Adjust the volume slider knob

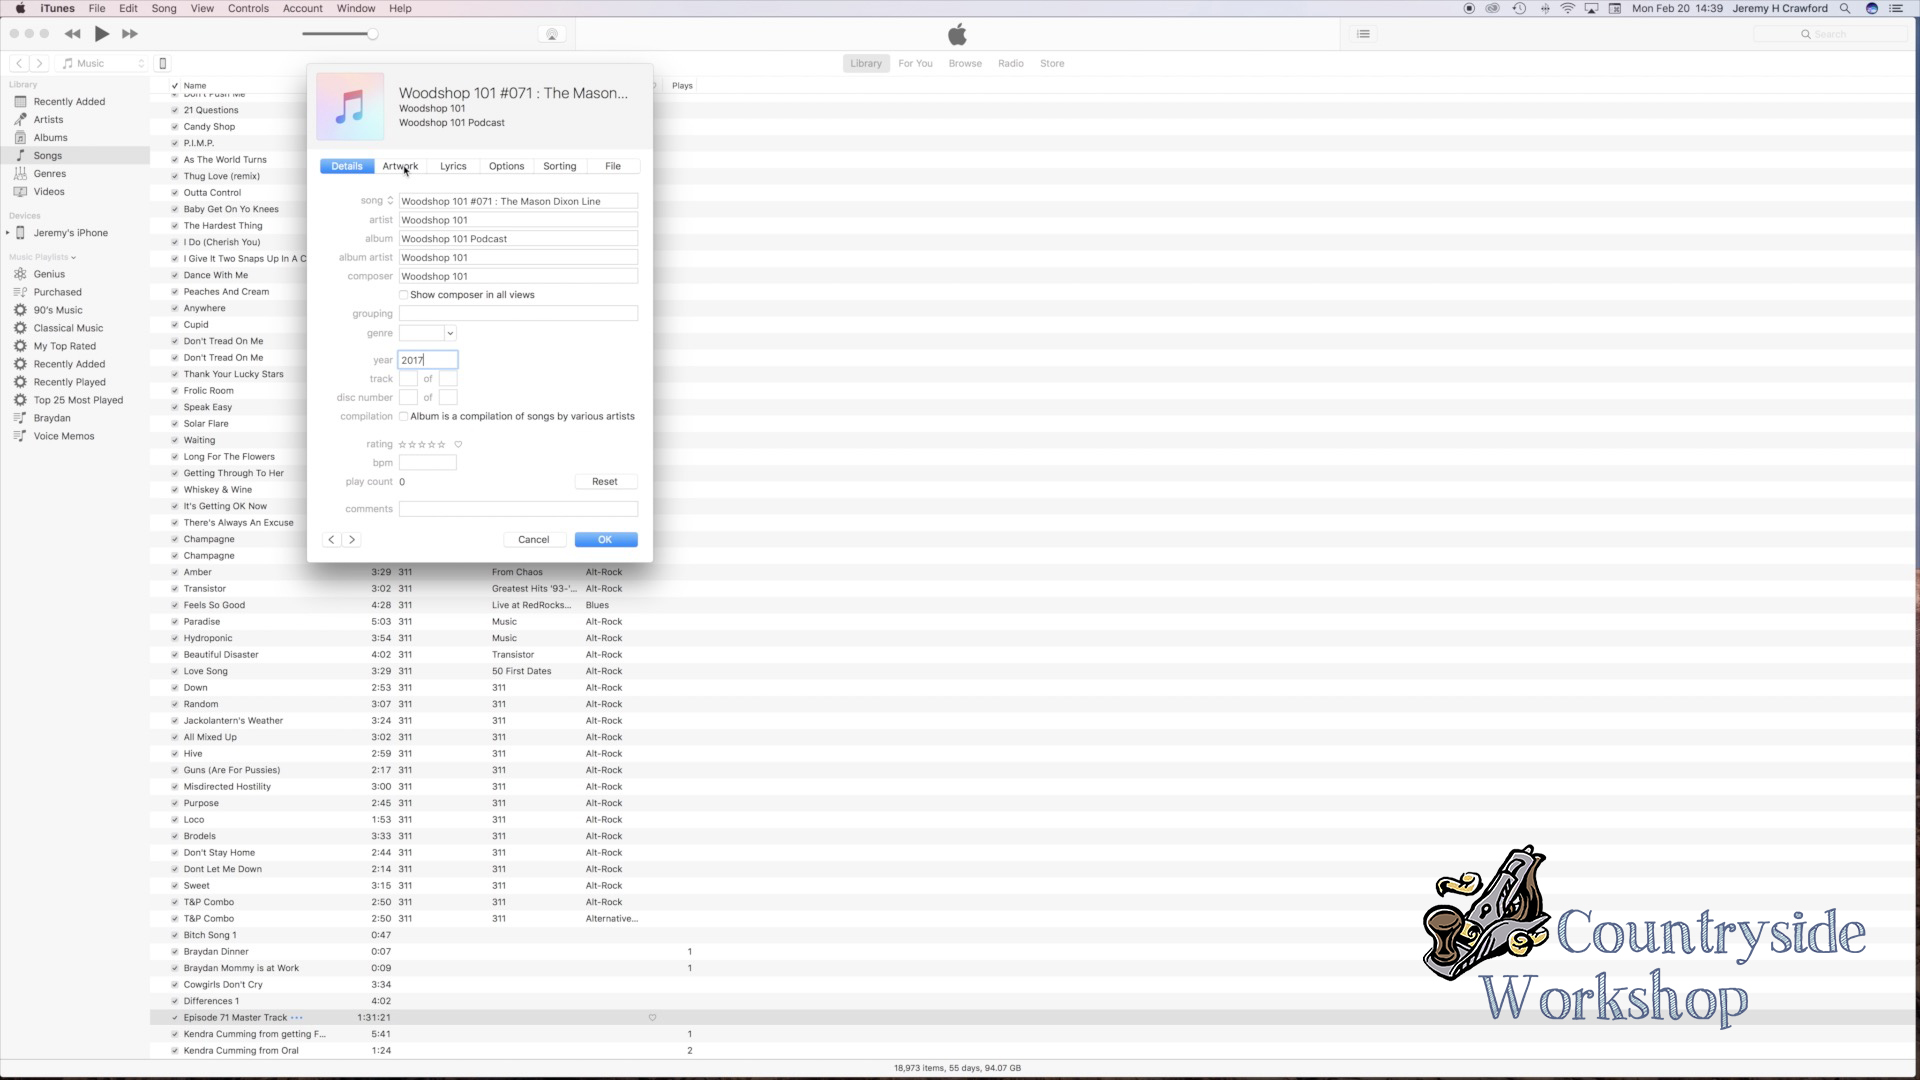(372, 34)
